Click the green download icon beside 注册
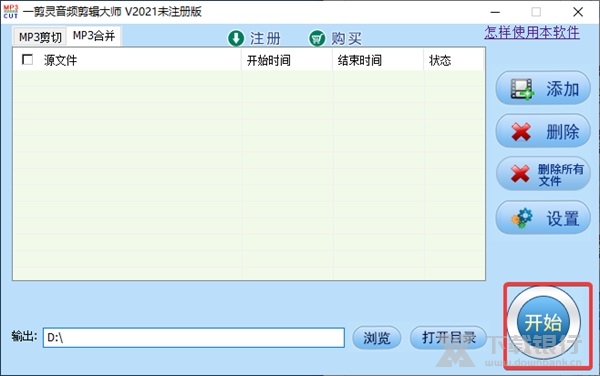 click(x=236, y=38)
